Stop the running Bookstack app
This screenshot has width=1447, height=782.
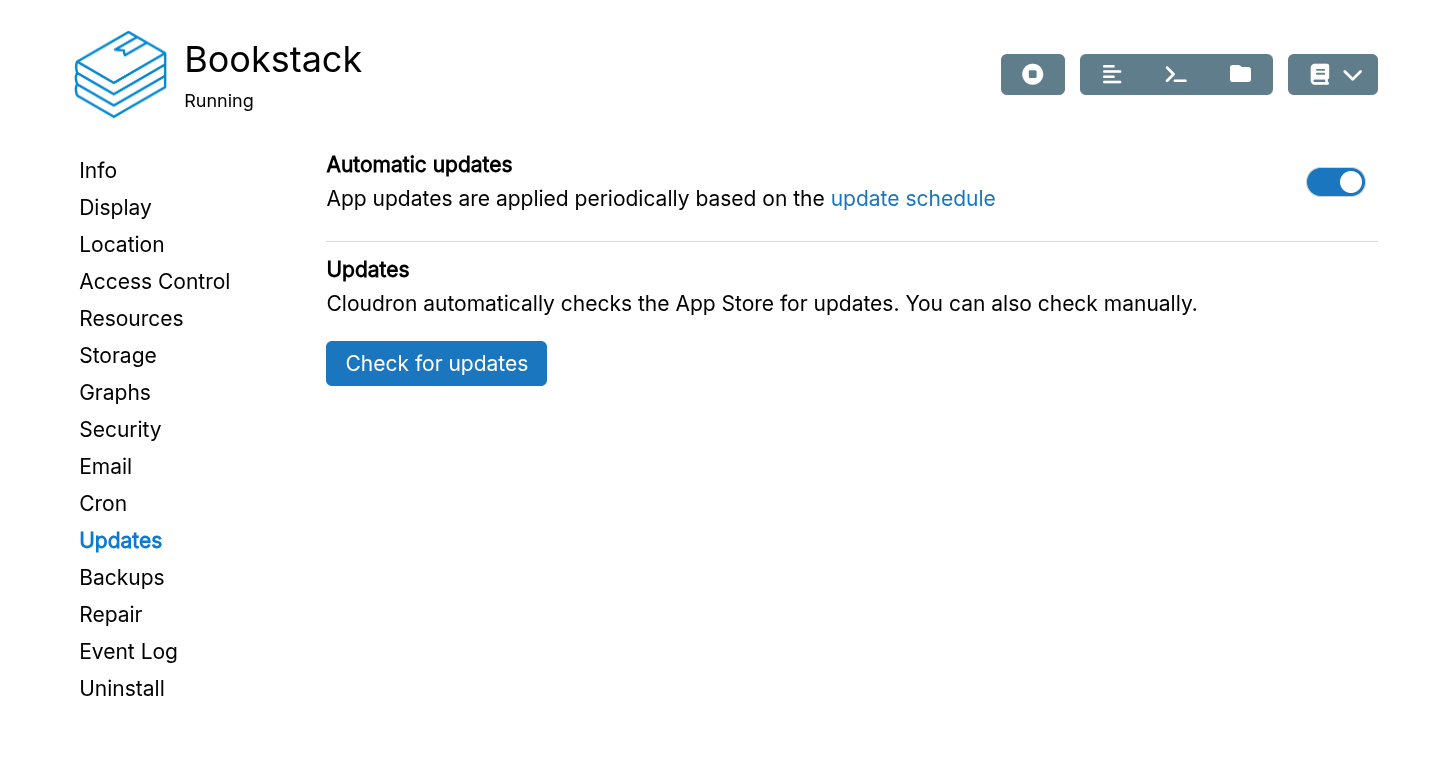1032,74
